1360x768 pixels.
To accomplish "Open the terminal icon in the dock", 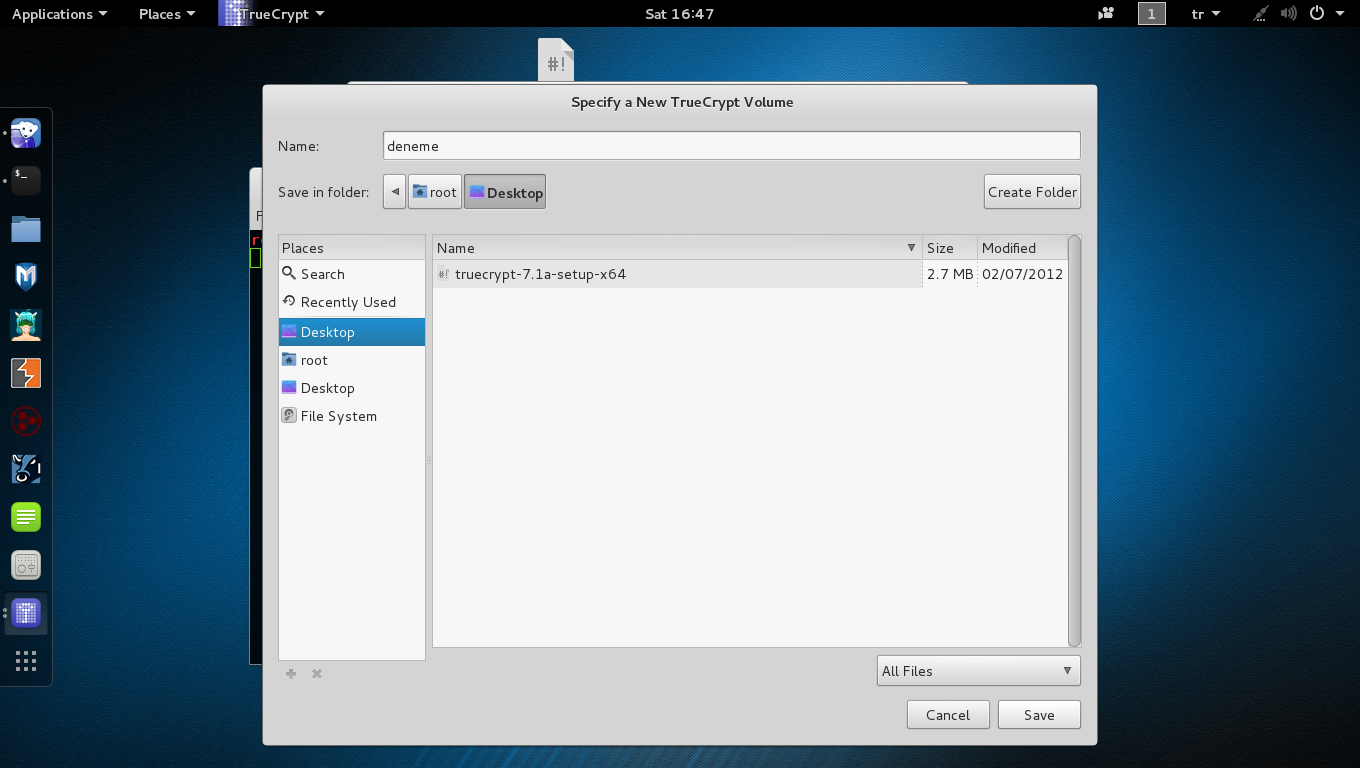I will (26, 180).
